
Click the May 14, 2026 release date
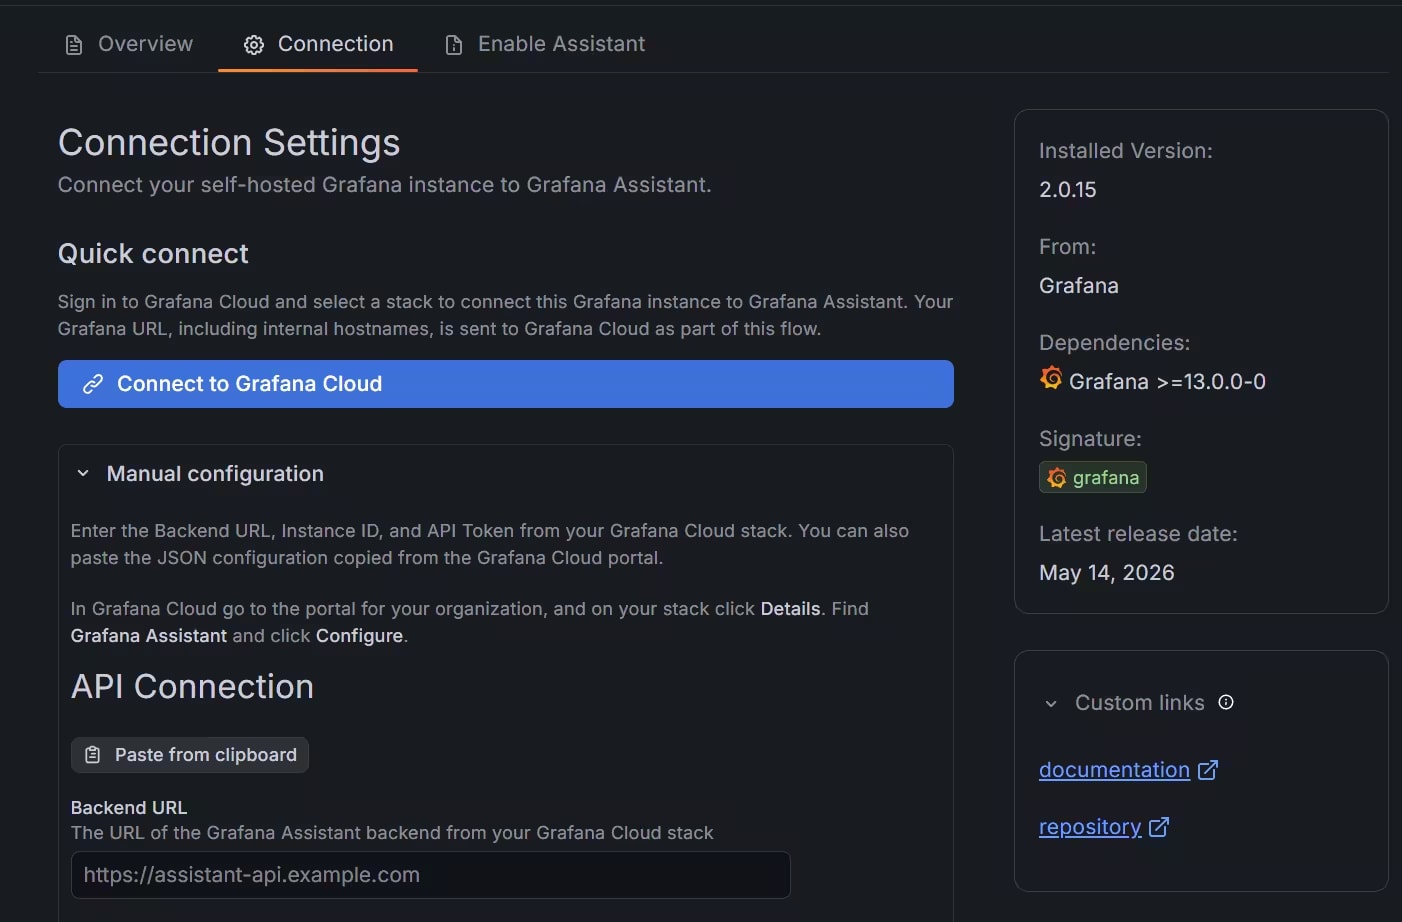pos(1107,573)
